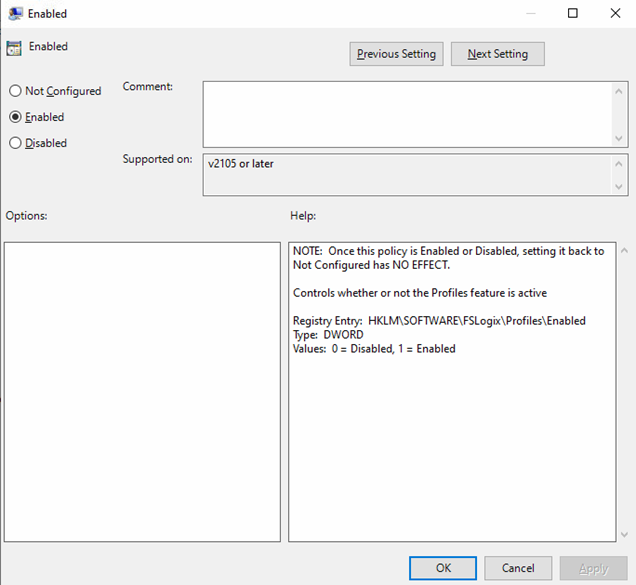Click the Cancel button

(x=518, y=568)
